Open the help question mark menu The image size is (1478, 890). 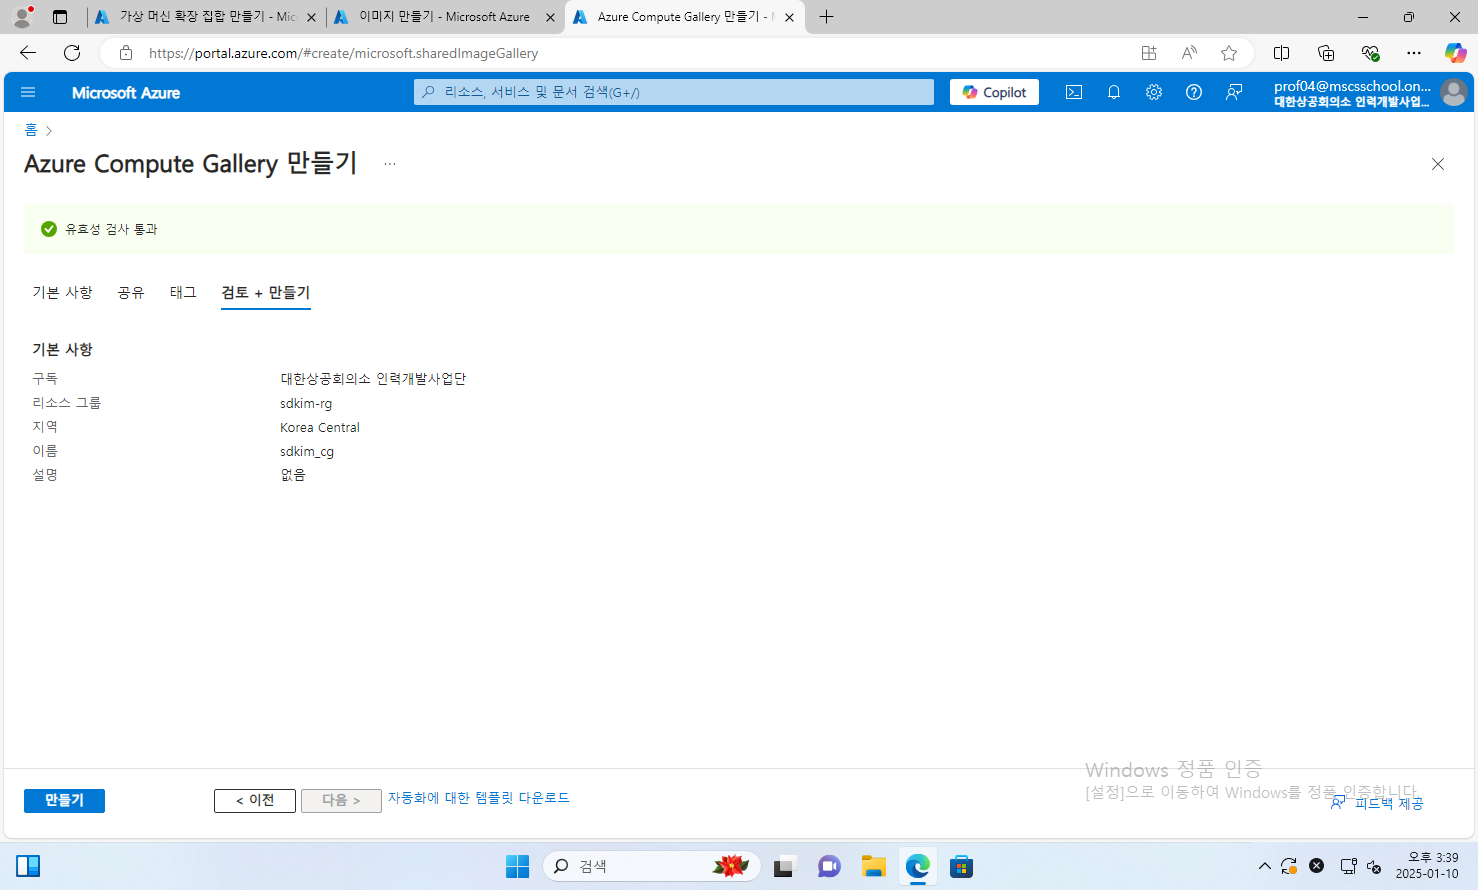[x=1194, y=92]
